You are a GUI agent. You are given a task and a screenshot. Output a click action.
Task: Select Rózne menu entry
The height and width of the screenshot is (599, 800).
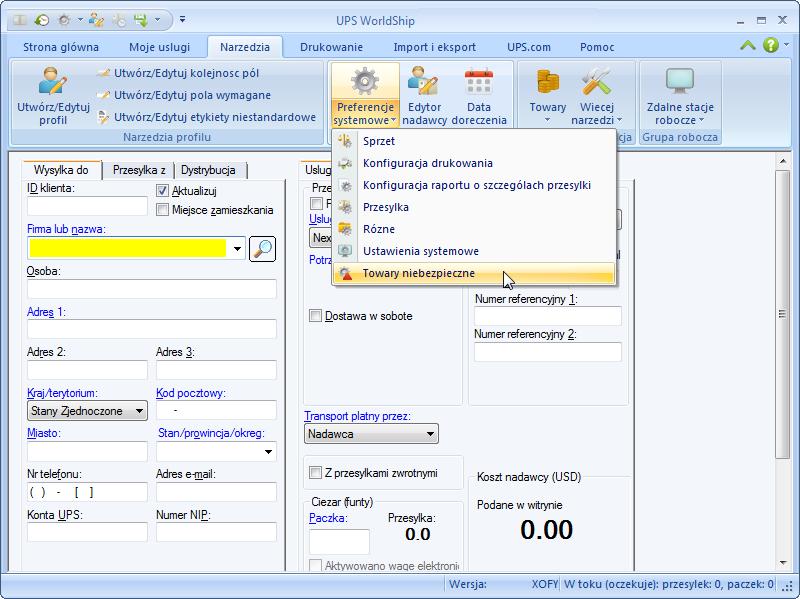[473, 229]
